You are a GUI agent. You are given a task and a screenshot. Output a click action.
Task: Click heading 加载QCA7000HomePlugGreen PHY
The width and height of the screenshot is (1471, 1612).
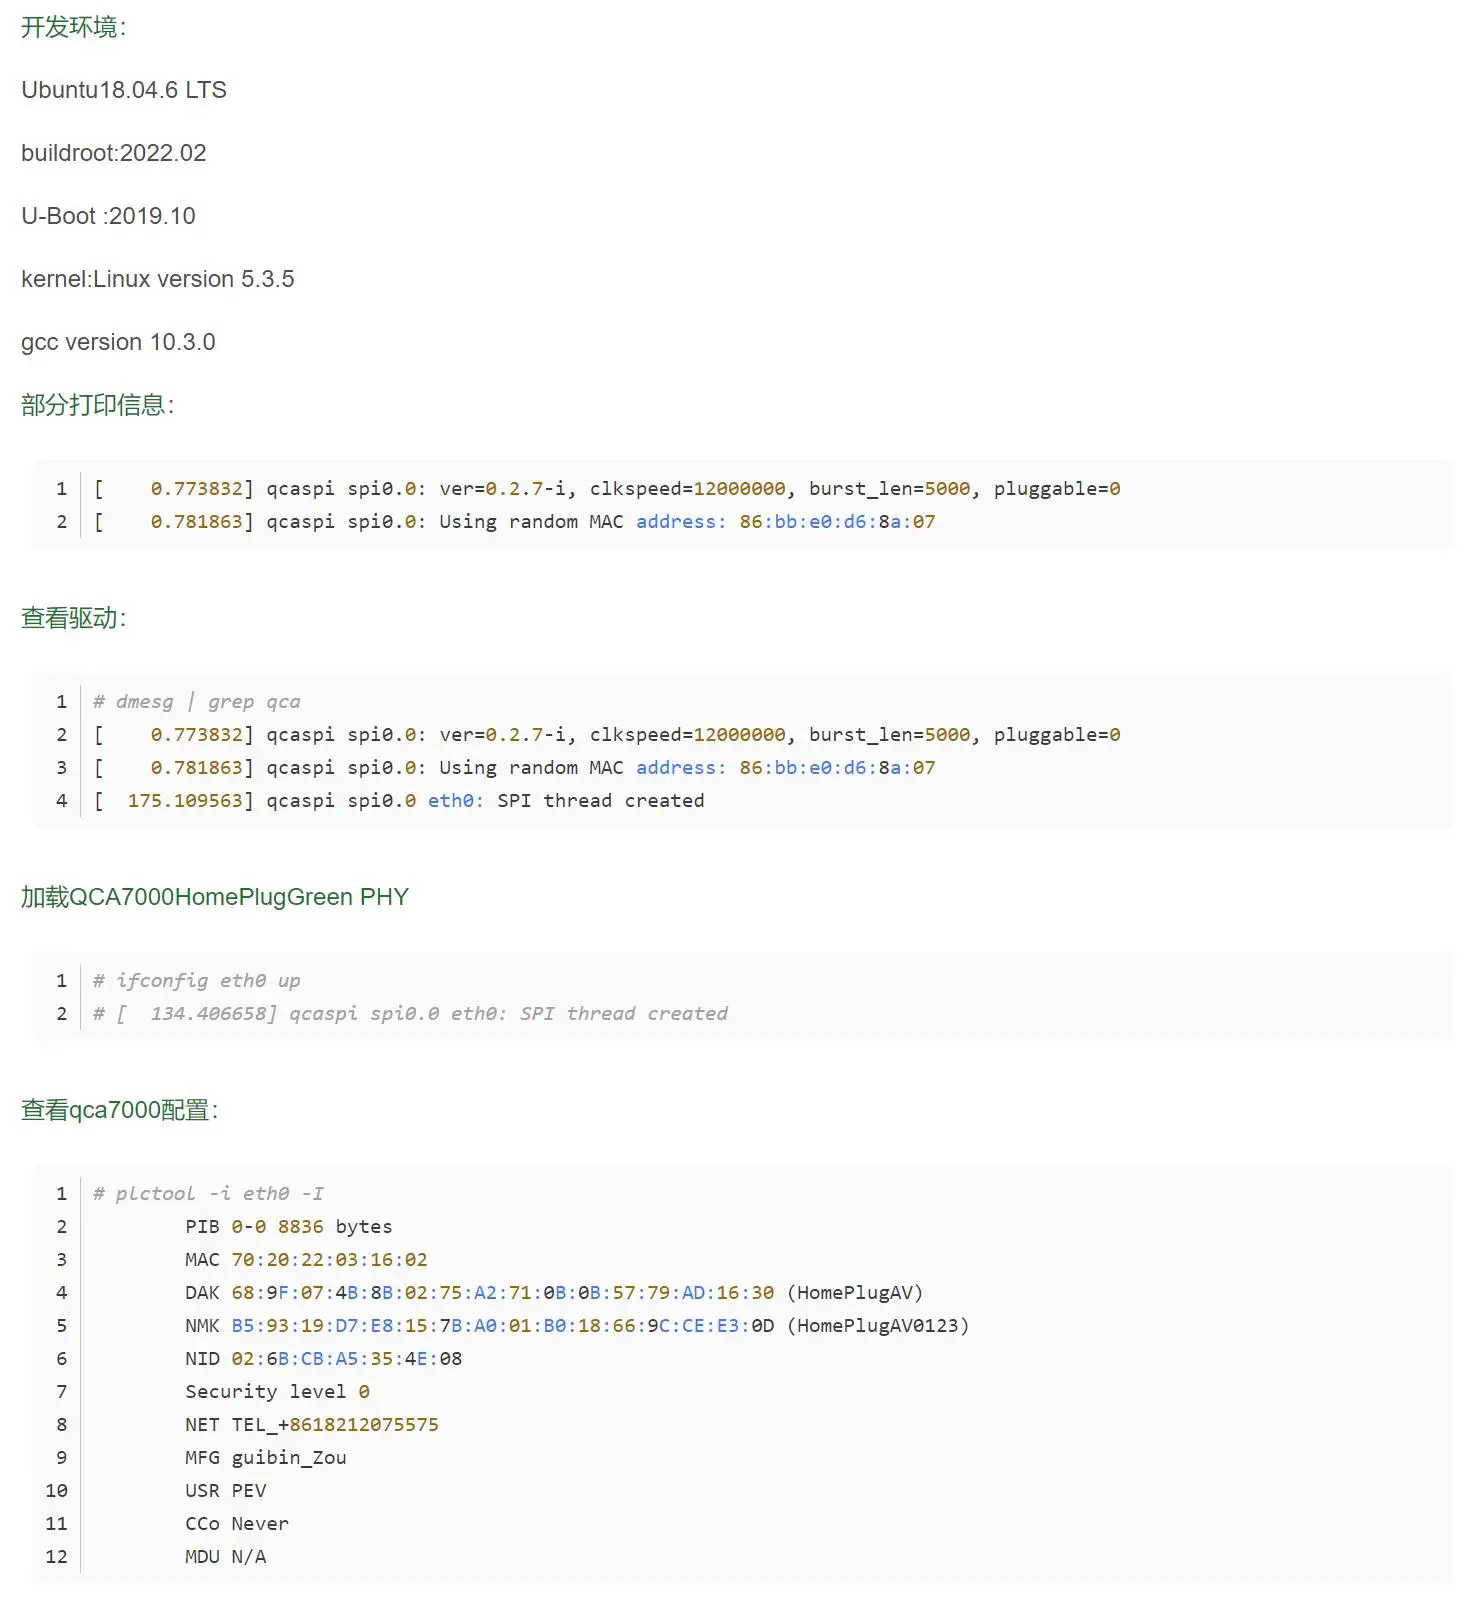[x=215, y=897]
